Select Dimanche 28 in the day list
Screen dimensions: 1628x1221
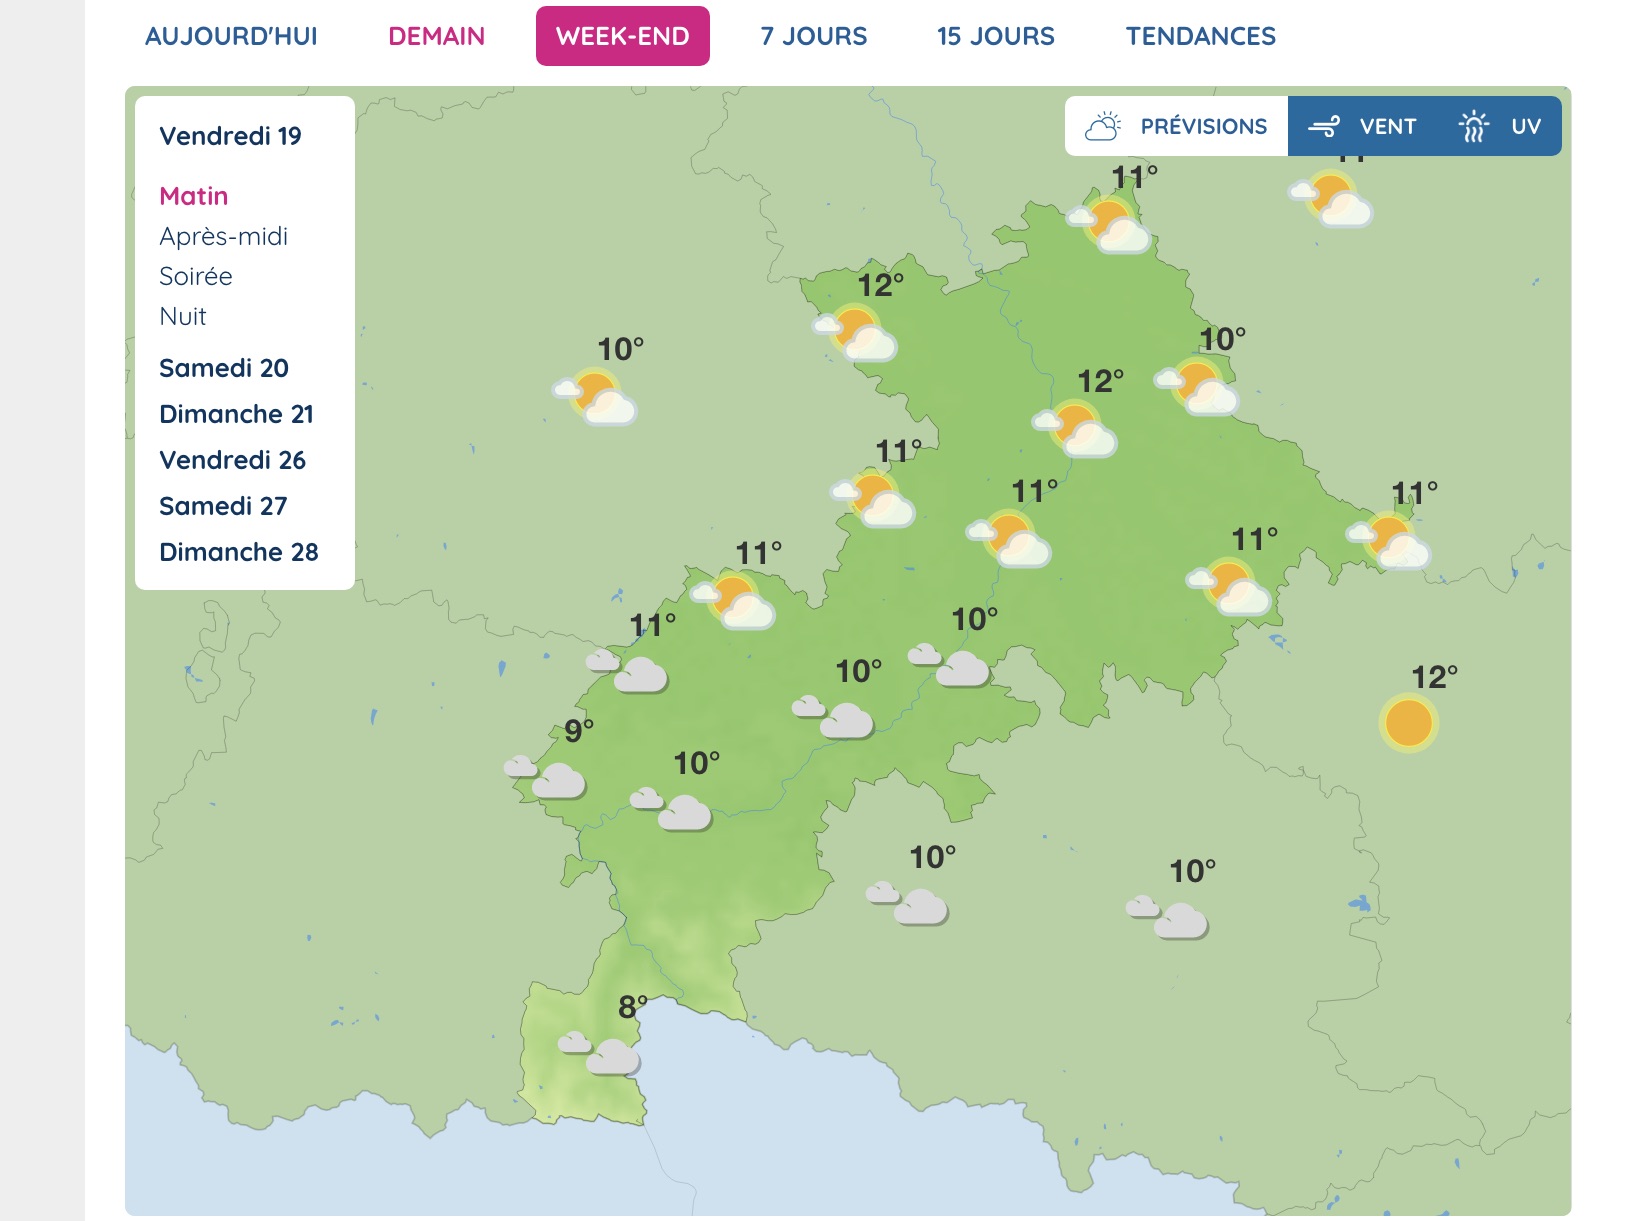coord(238,552)
